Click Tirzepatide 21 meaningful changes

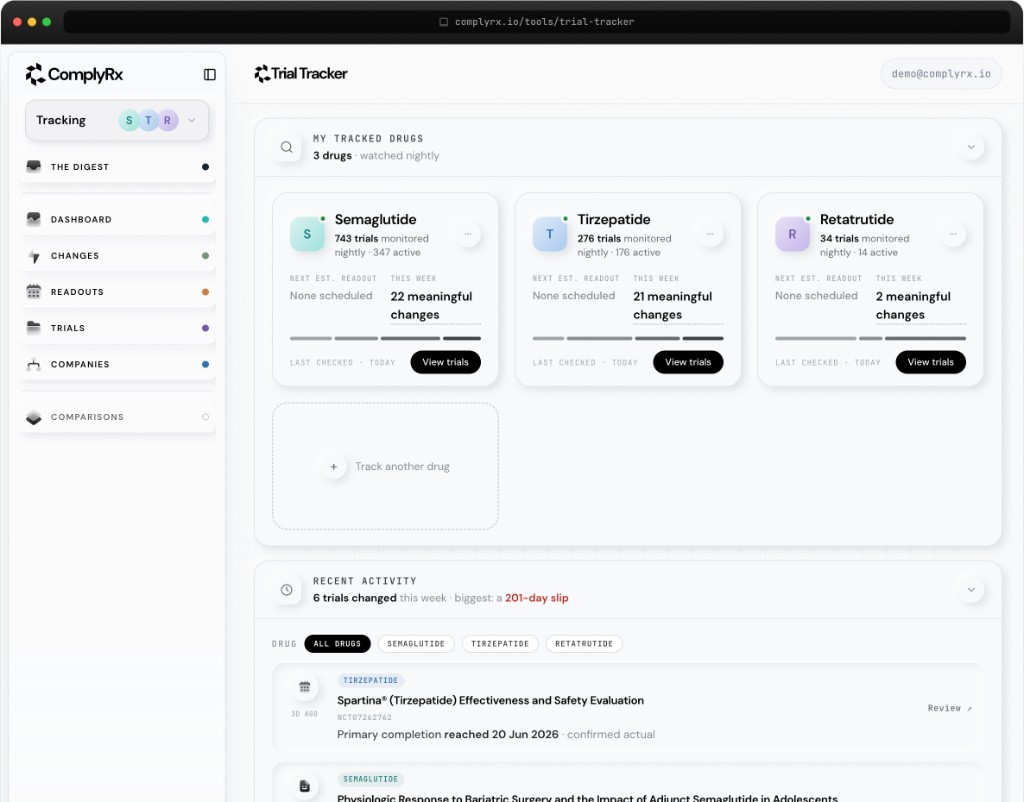coord(678,306)
